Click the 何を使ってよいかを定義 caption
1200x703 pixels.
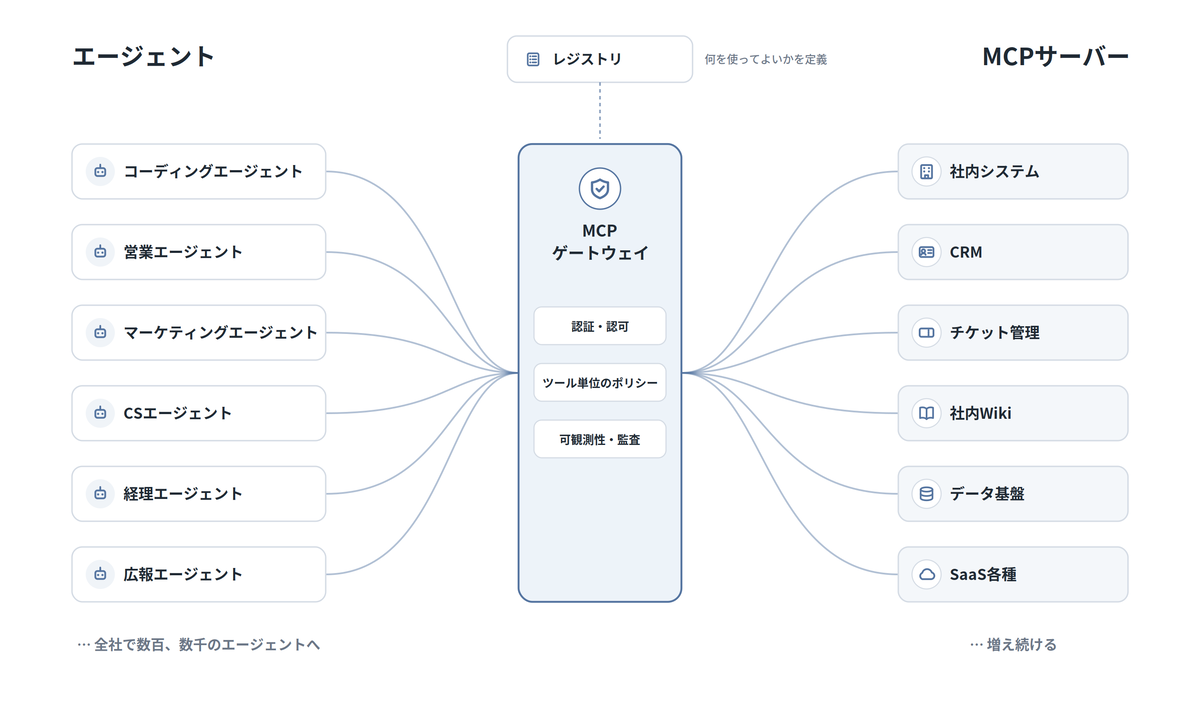pos(766,59)
